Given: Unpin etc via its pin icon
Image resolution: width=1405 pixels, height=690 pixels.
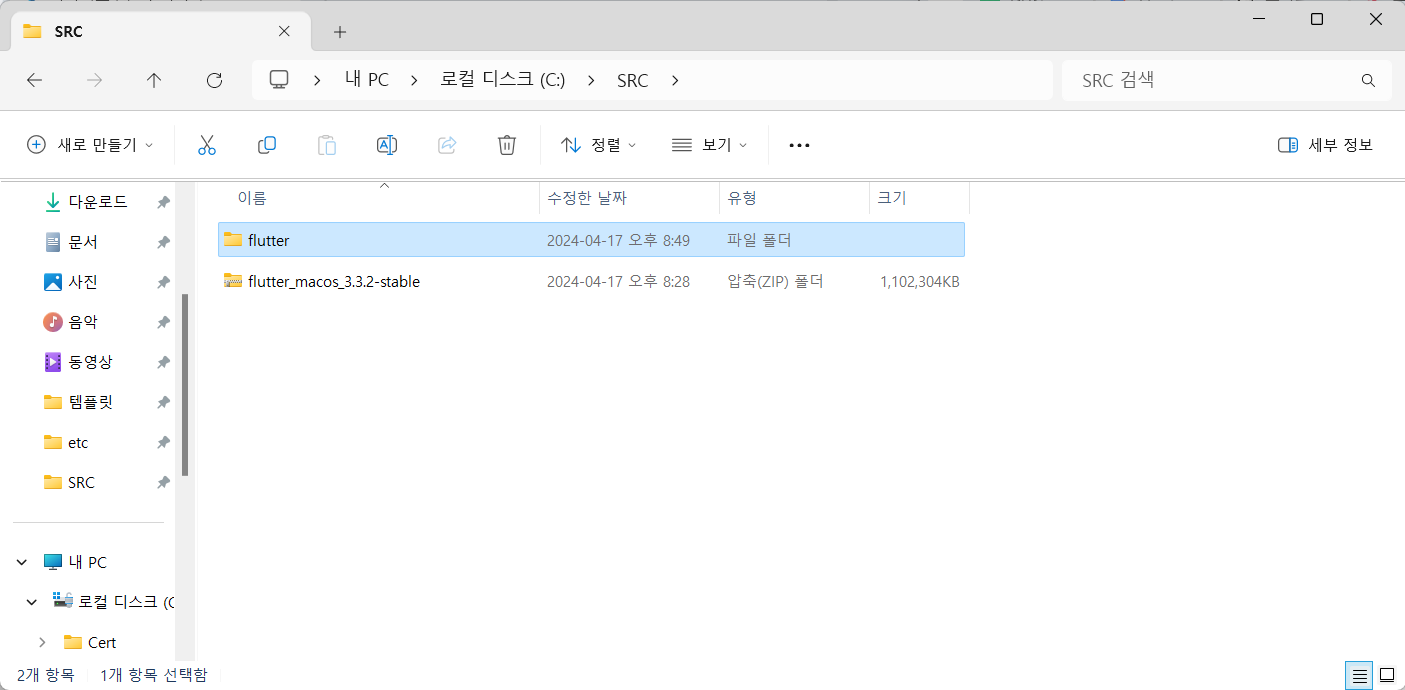Looking at the screenshot, I should 163,442.
